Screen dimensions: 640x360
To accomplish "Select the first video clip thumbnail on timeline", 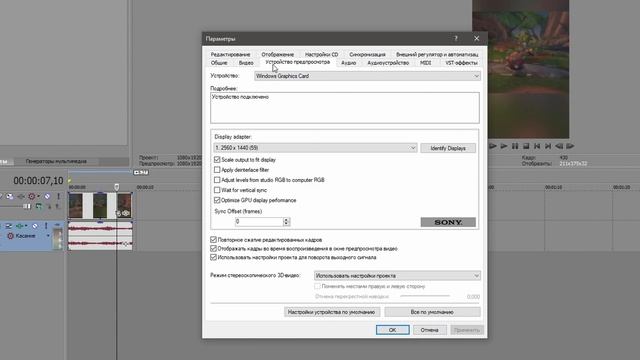I will tap(76, 205).
